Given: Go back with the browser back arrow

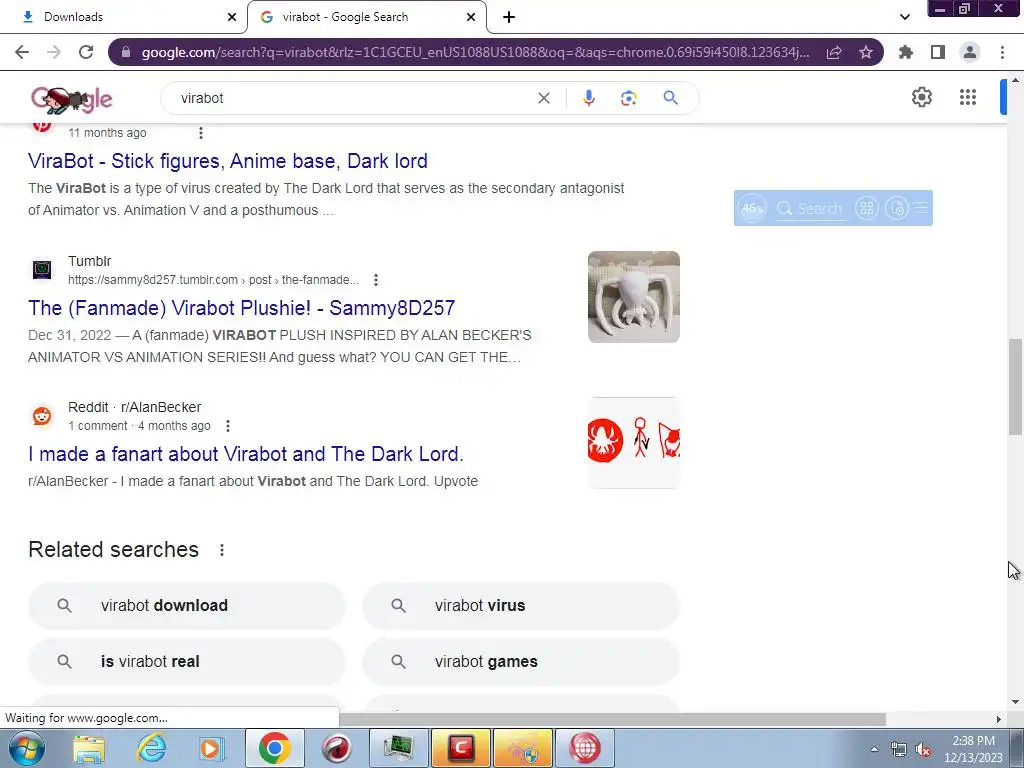Looking at the screenshot, I should 22,52.
